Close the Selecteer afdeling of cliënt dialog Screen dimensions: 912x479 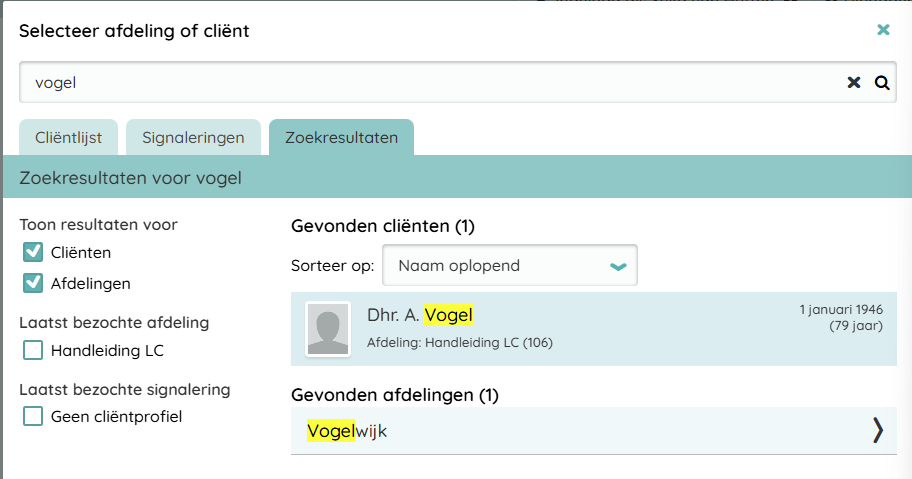coord(883,30)
